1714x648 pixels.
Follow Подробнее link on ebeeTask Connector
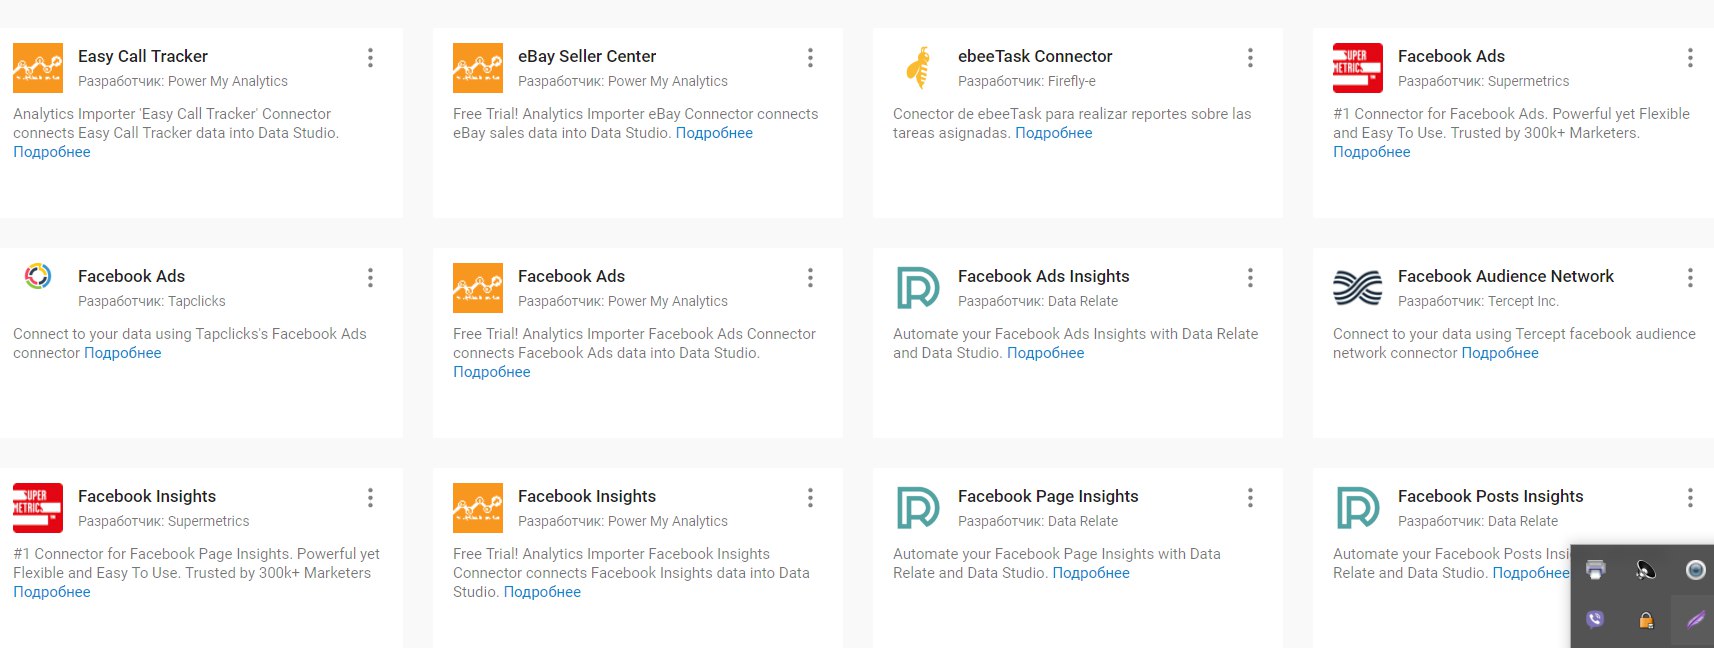1054,133
